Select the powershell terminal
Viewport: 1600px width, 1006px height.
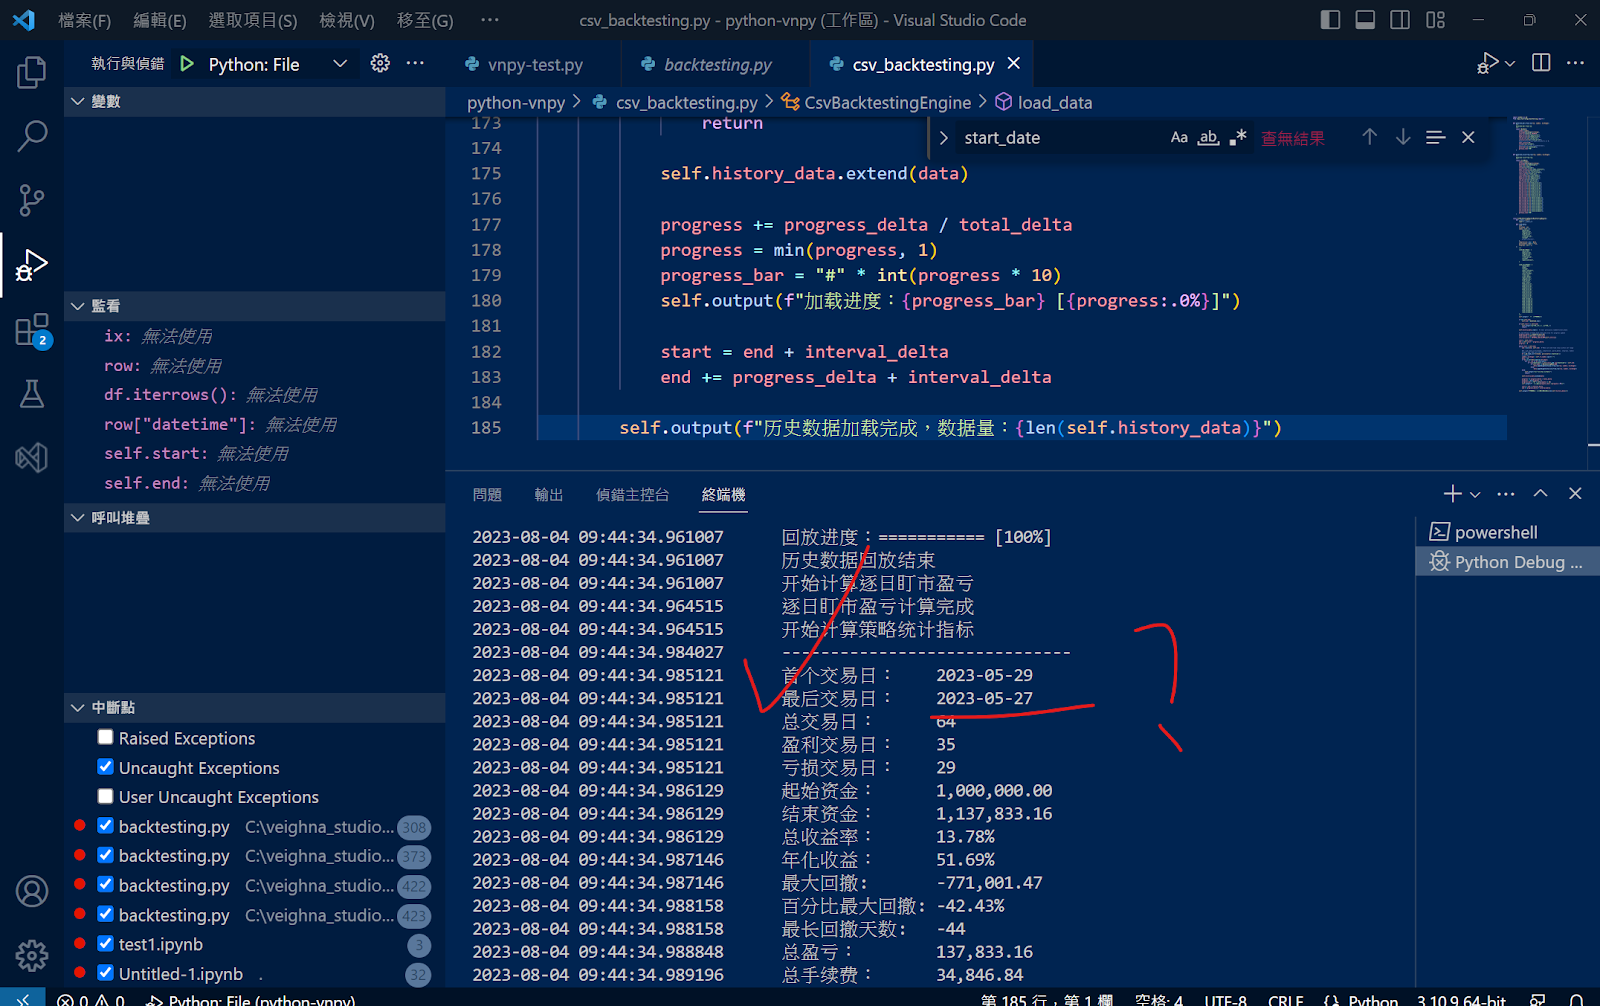1508,532
